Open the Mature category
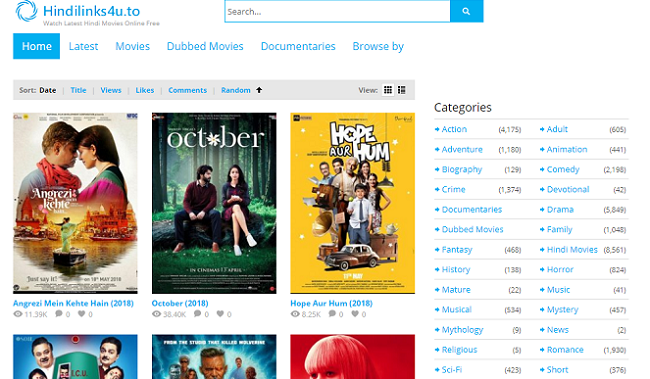The width and height of the screenshot is (650, 379). (456, 289)
